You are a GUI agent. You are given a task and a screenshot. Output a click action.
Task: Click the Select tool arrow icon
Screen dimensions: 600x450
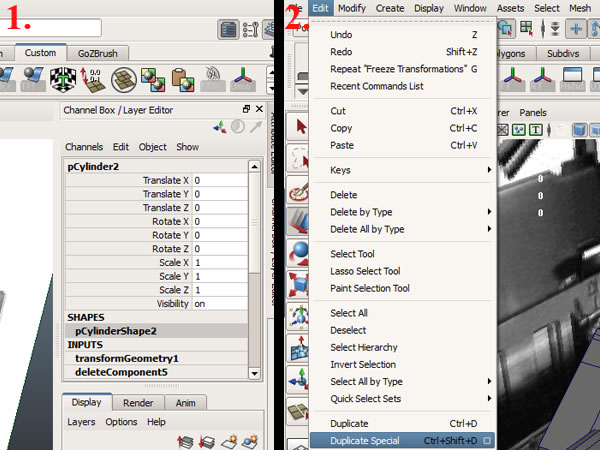click(x=298, y=126)
